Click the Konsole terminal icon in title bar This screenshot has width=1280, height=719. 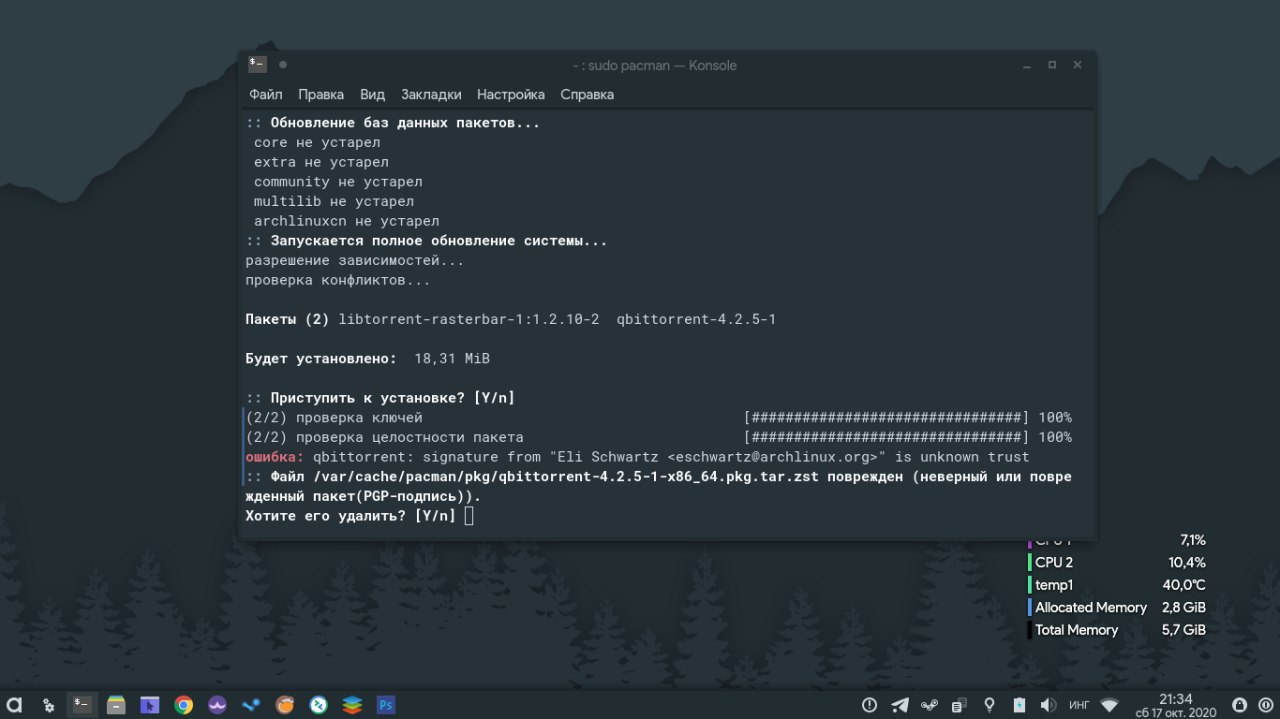(x=258, y=65)
